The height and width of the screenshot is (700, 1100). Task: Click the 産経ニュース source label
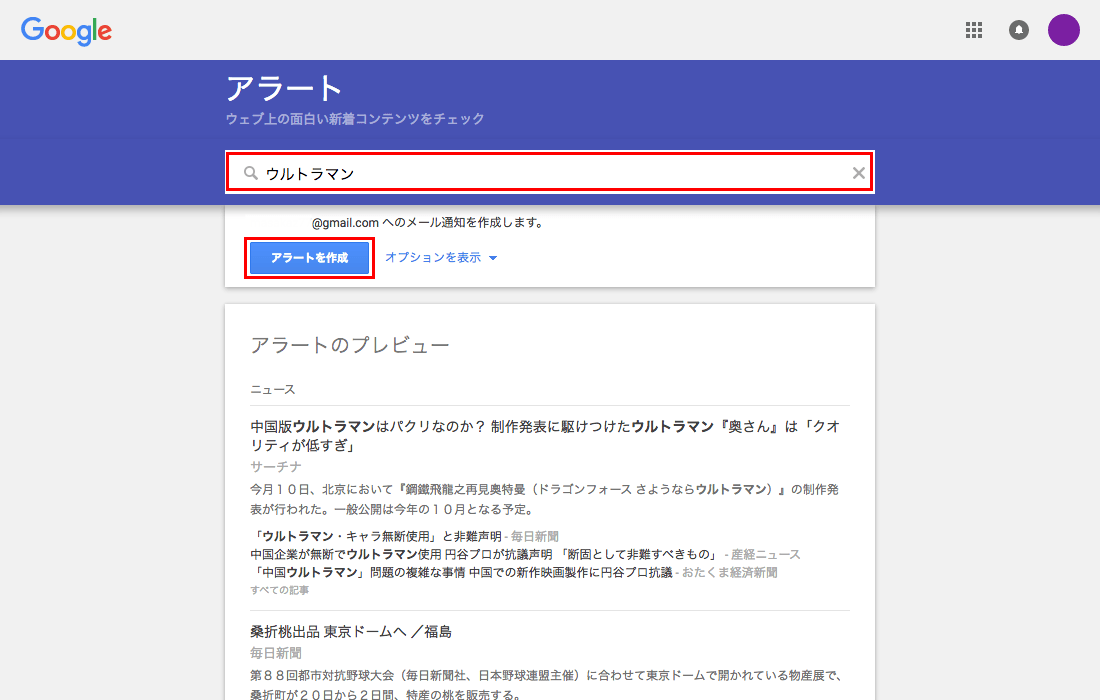[x=765, y=554]
